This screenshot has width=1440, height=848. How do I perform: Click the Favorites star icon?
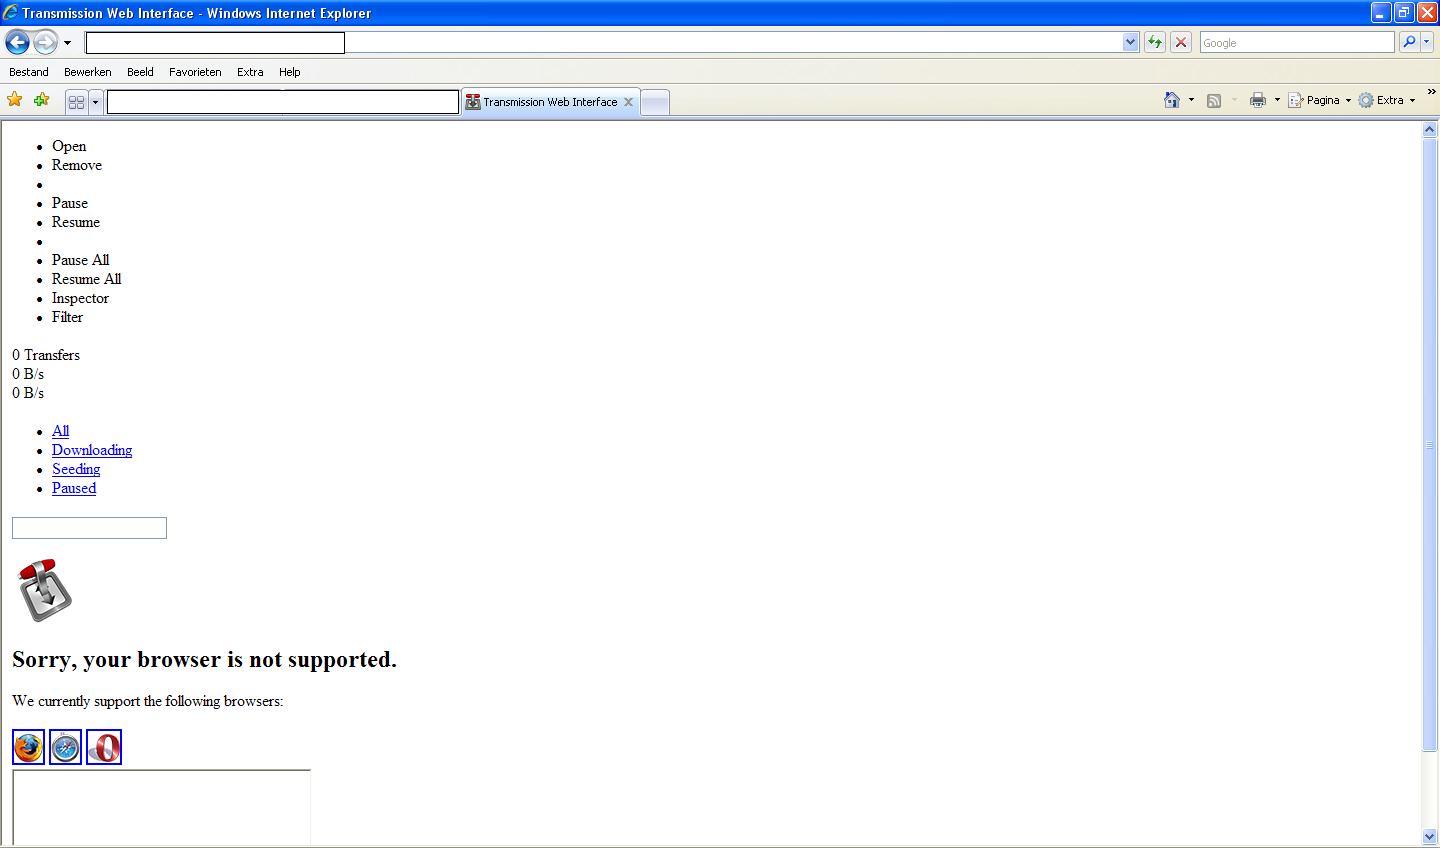[15, 100]
